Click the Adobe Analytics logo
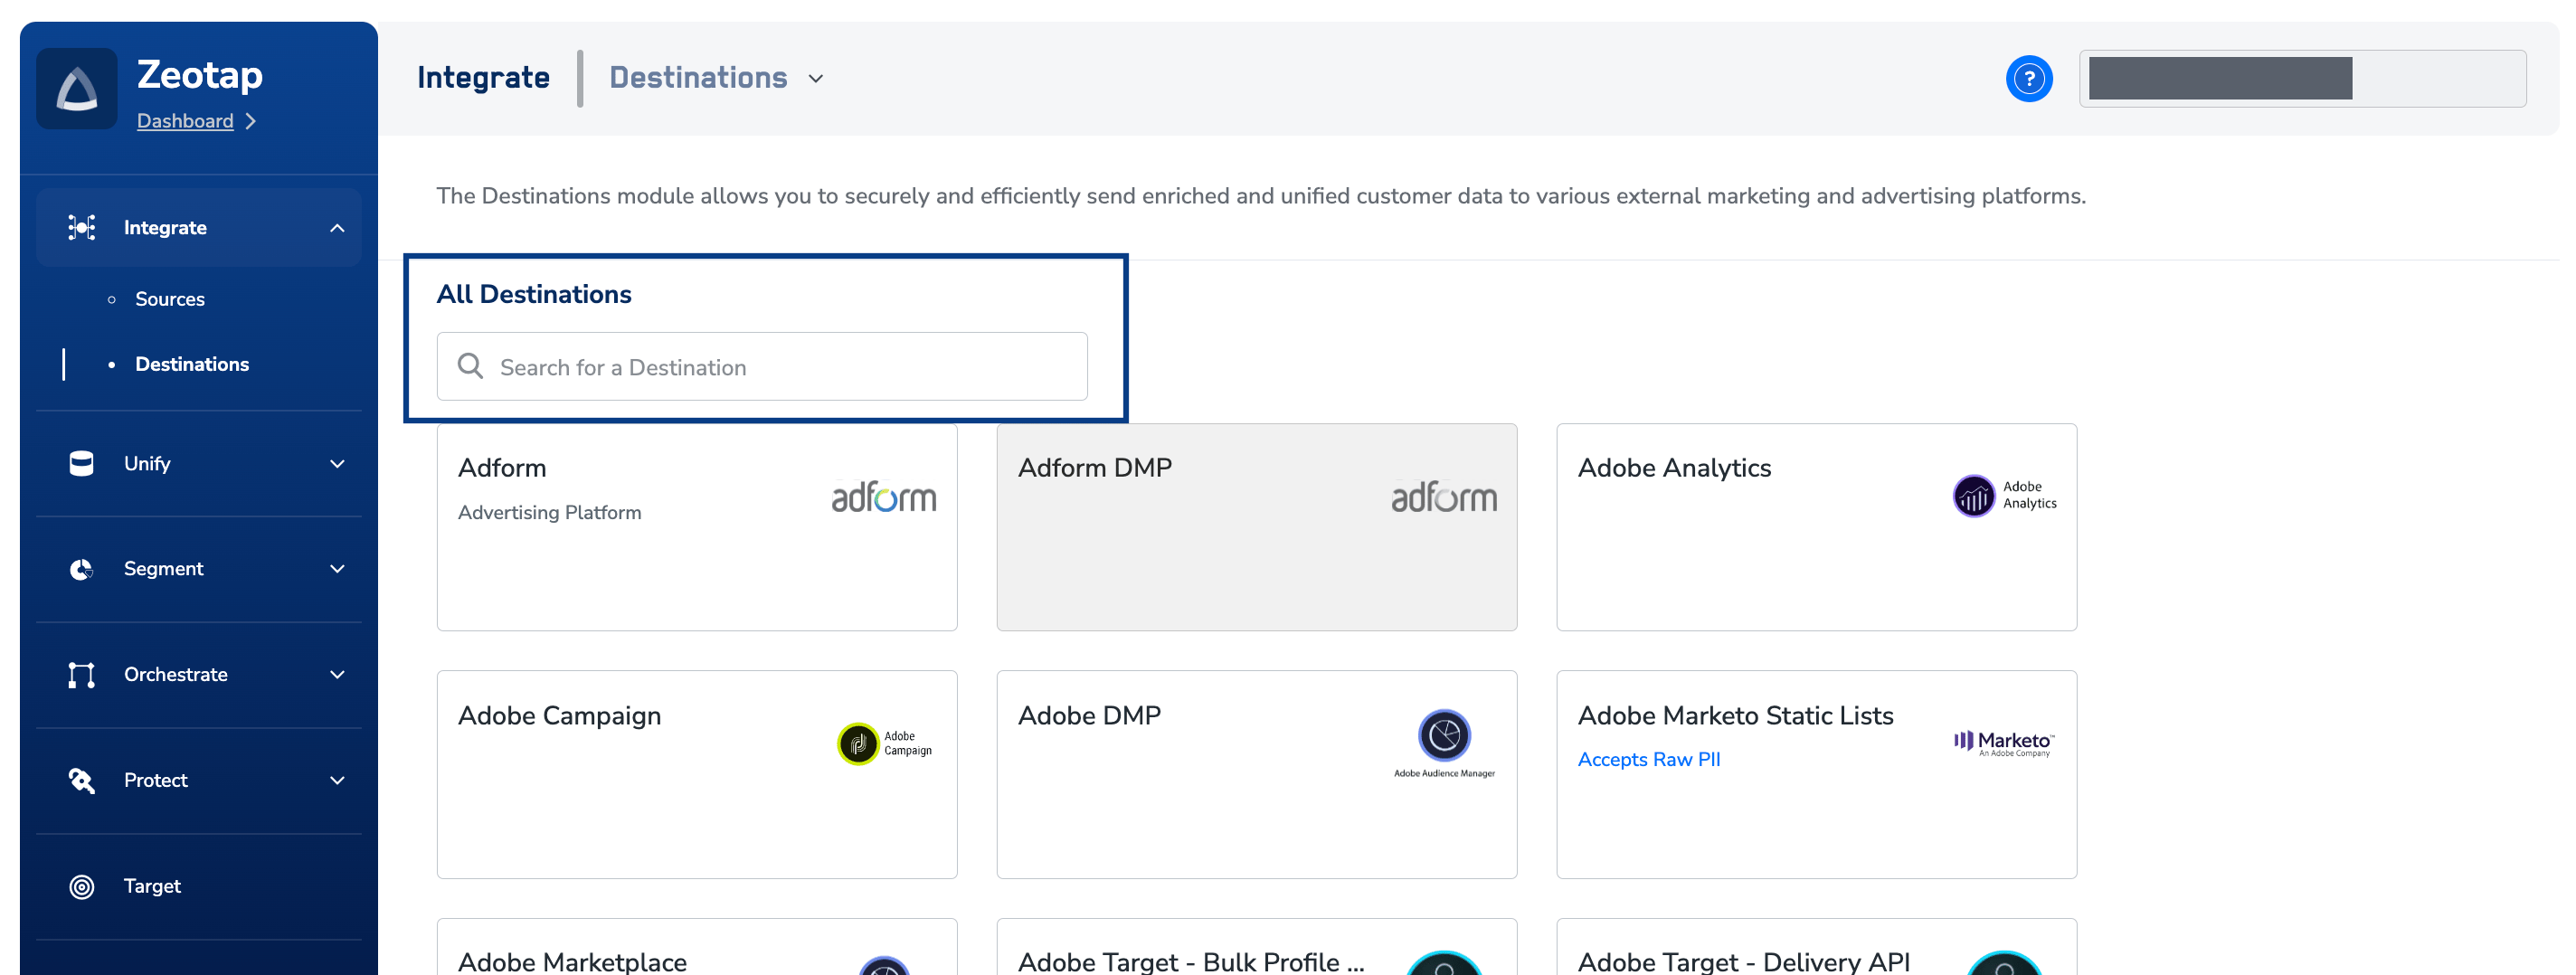 click(x=2005, y=495)
